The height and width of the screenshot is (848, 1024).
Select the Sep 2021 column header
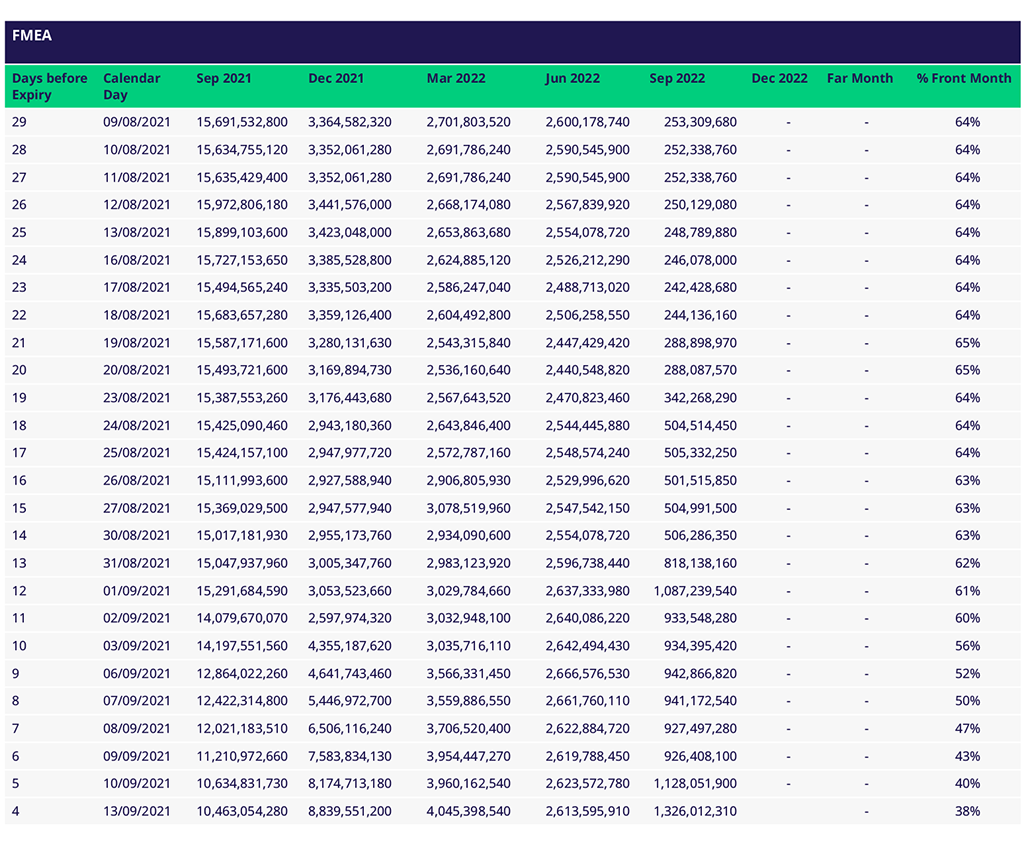(224, 78)
